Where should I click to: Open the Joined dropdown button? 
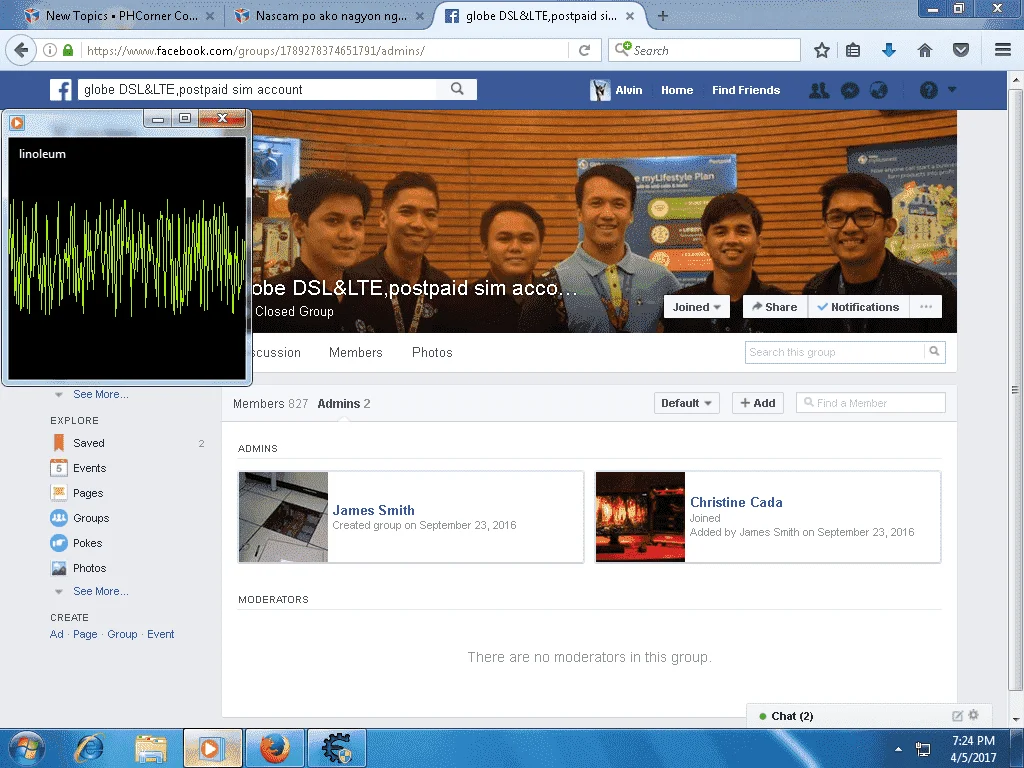click(697, 307)
